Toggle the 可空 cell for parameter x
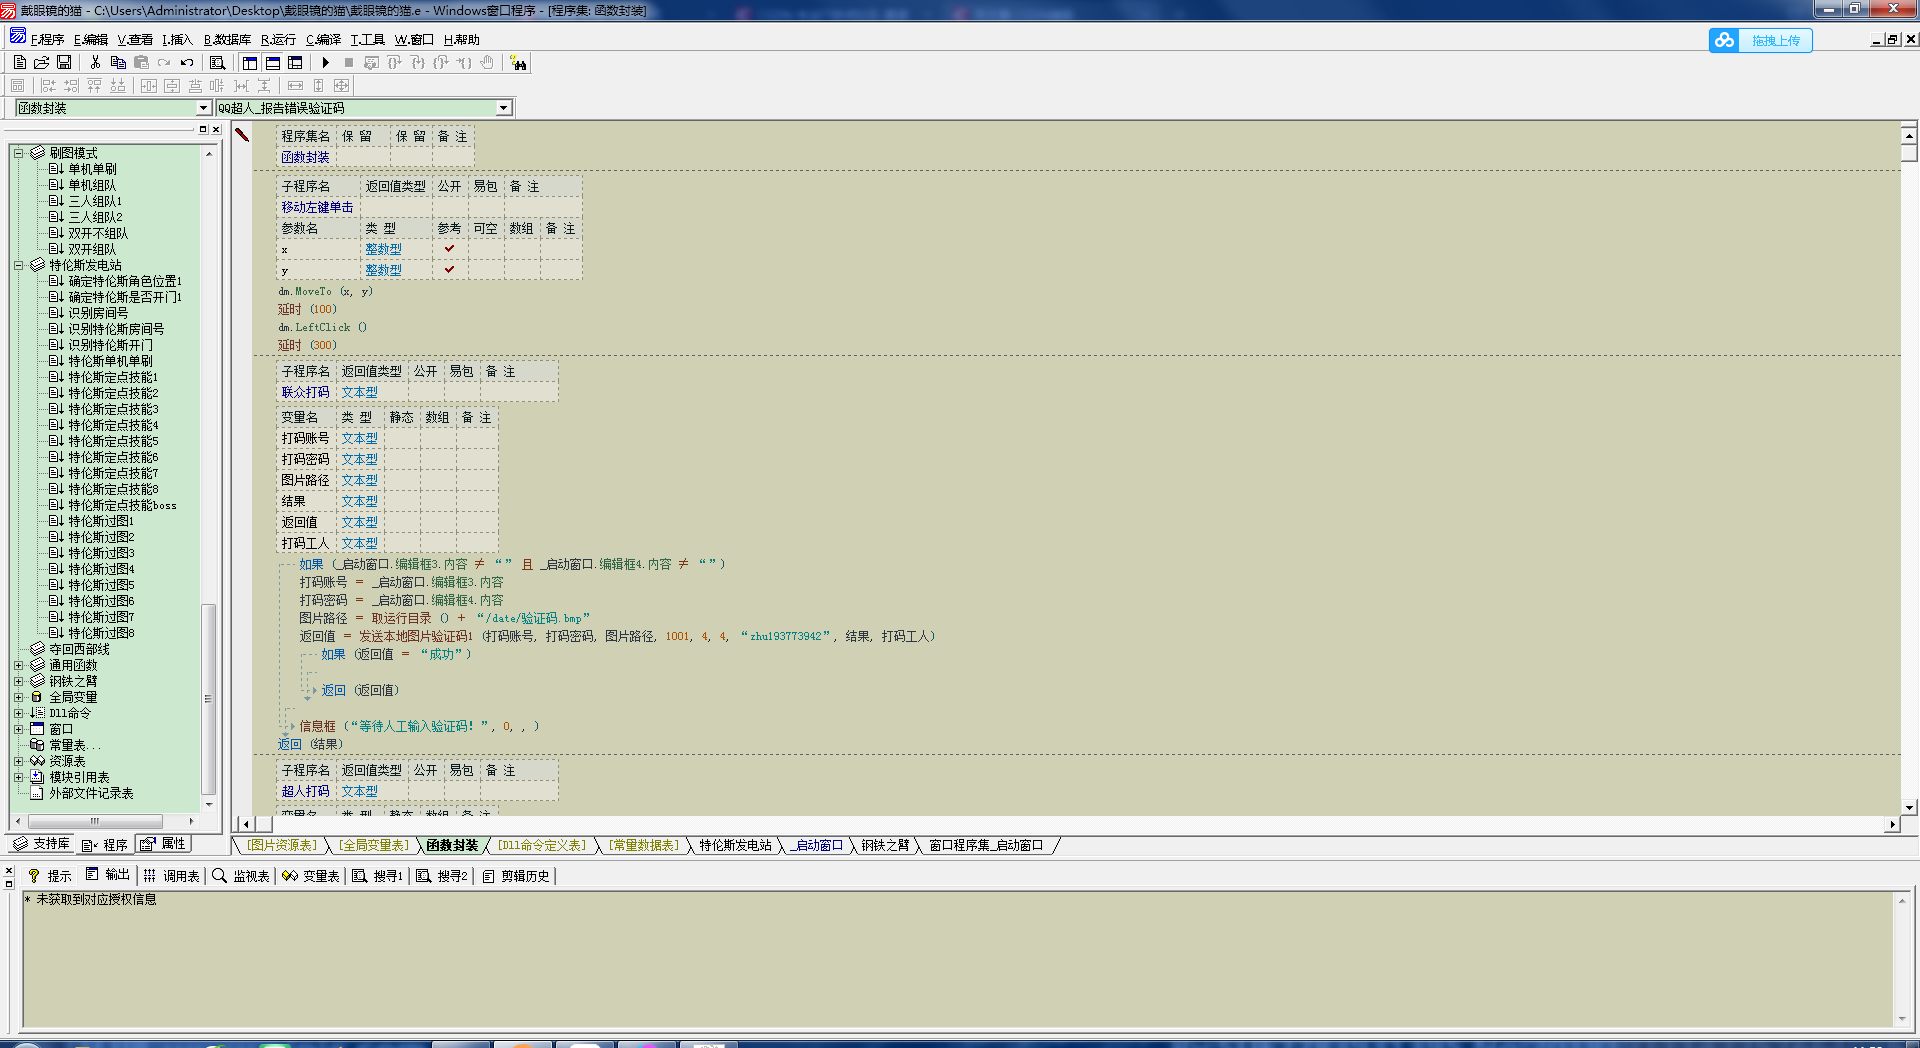Image resolution: width=1920 pixels, height=1048 pixels. click(486, 249)
